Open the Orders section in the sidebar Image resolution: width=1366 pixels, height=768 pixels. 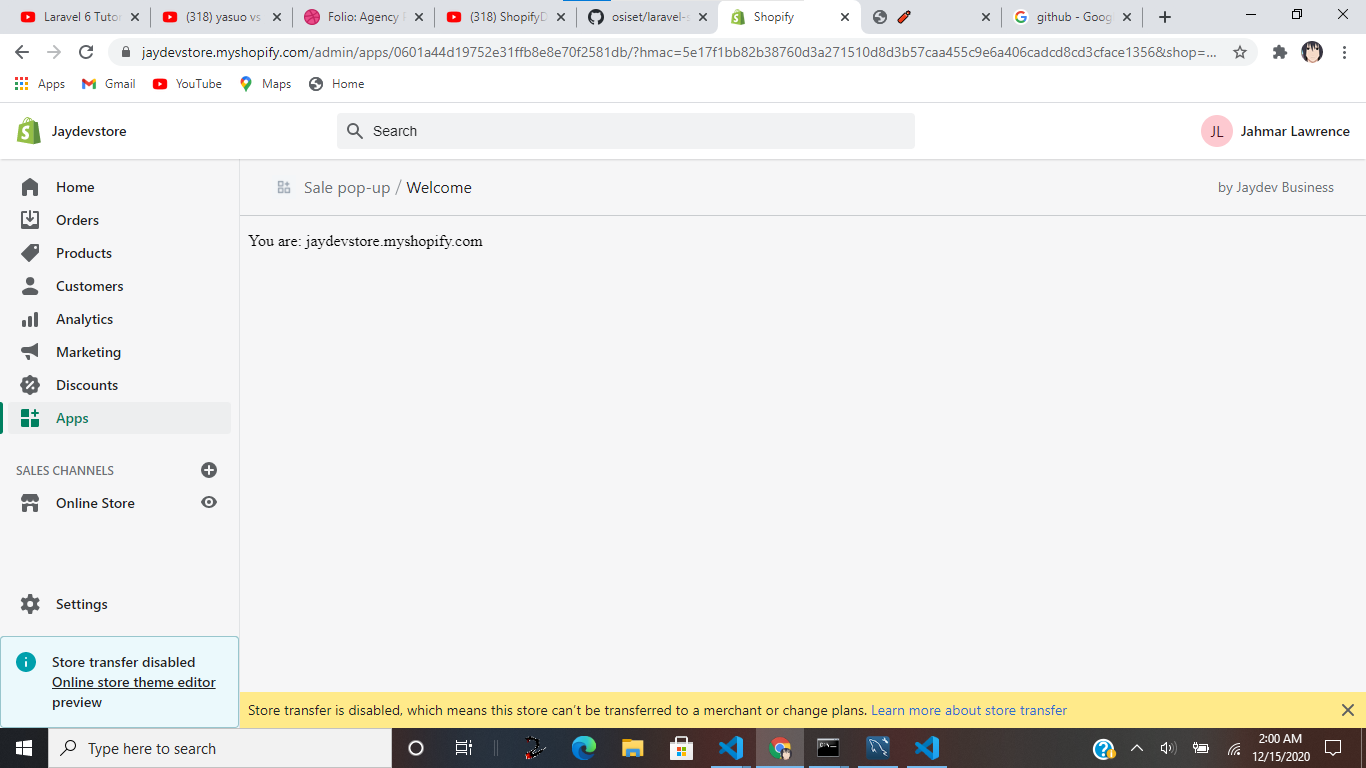coord(75,219)
